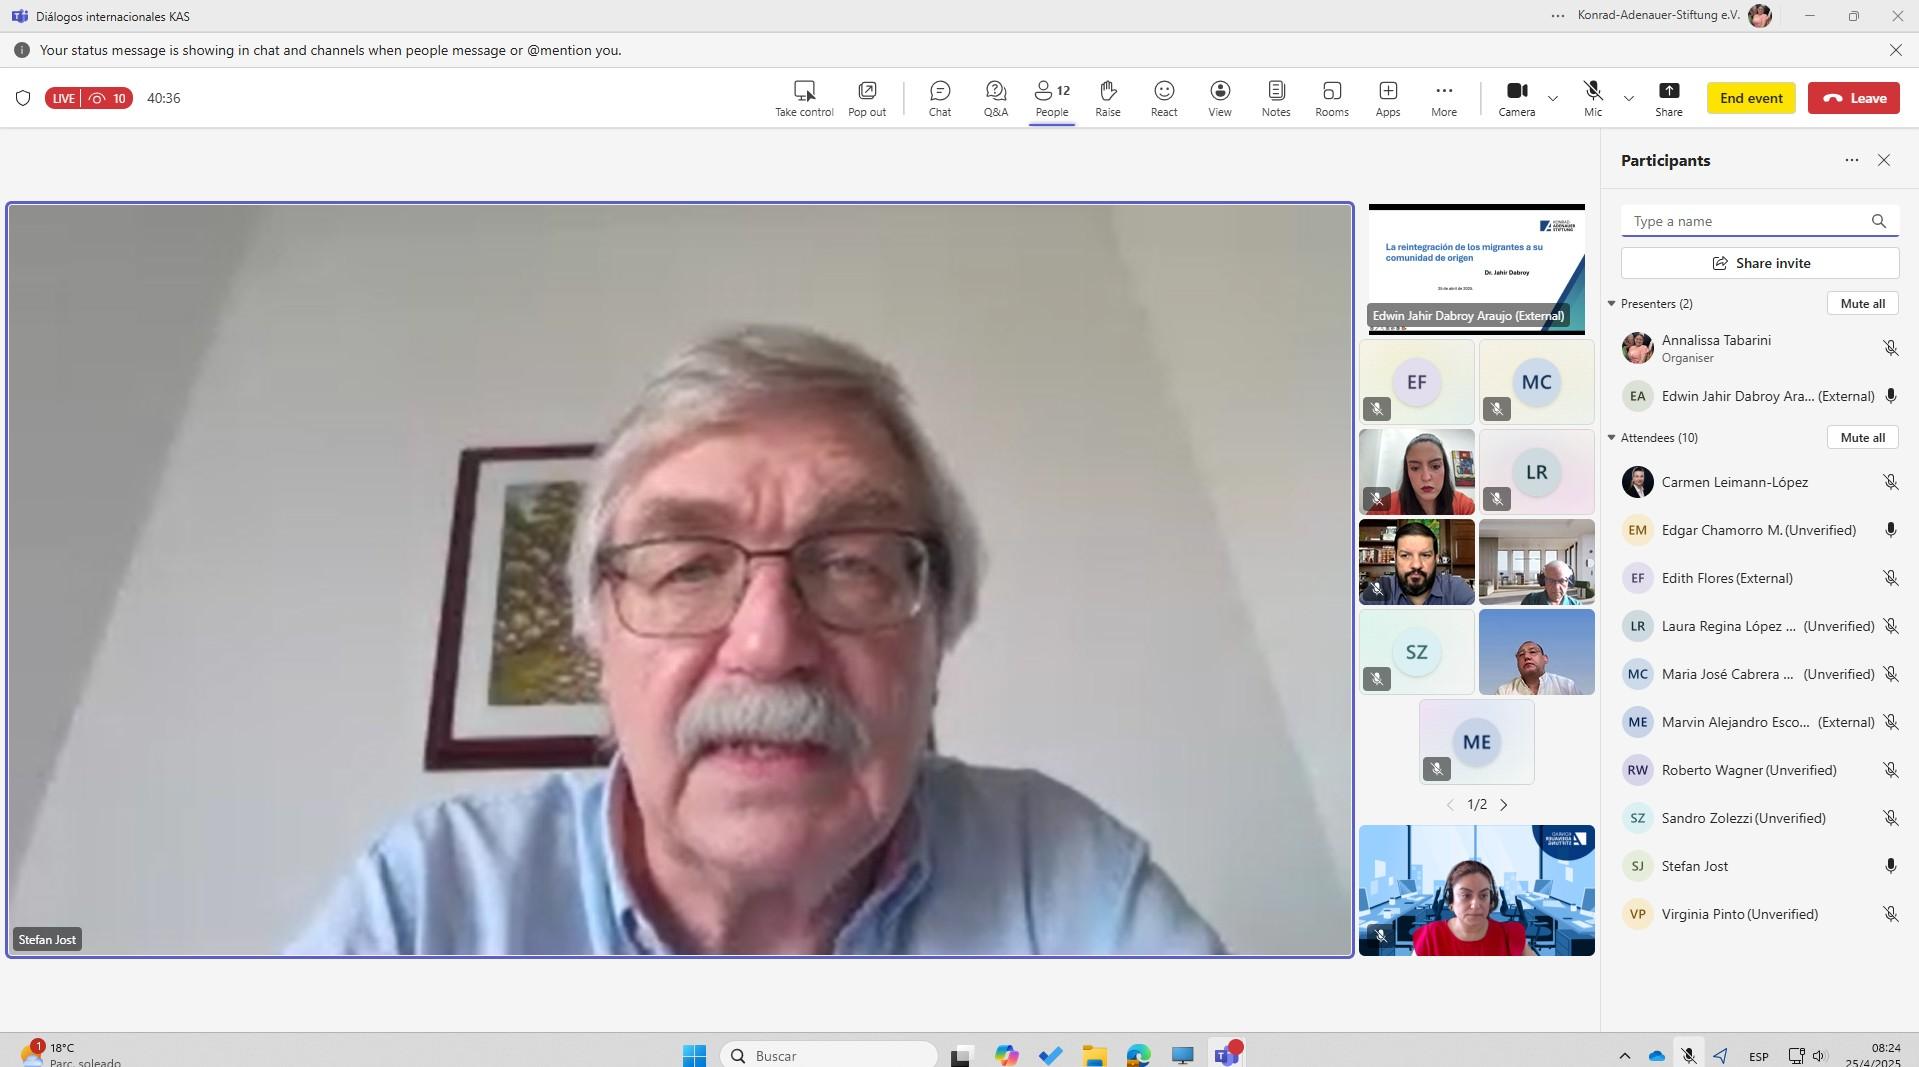The height and width of the screenshot is (1067, 1919).
Task: Open breakout Rooms
Action: (x=1331, y=98)
